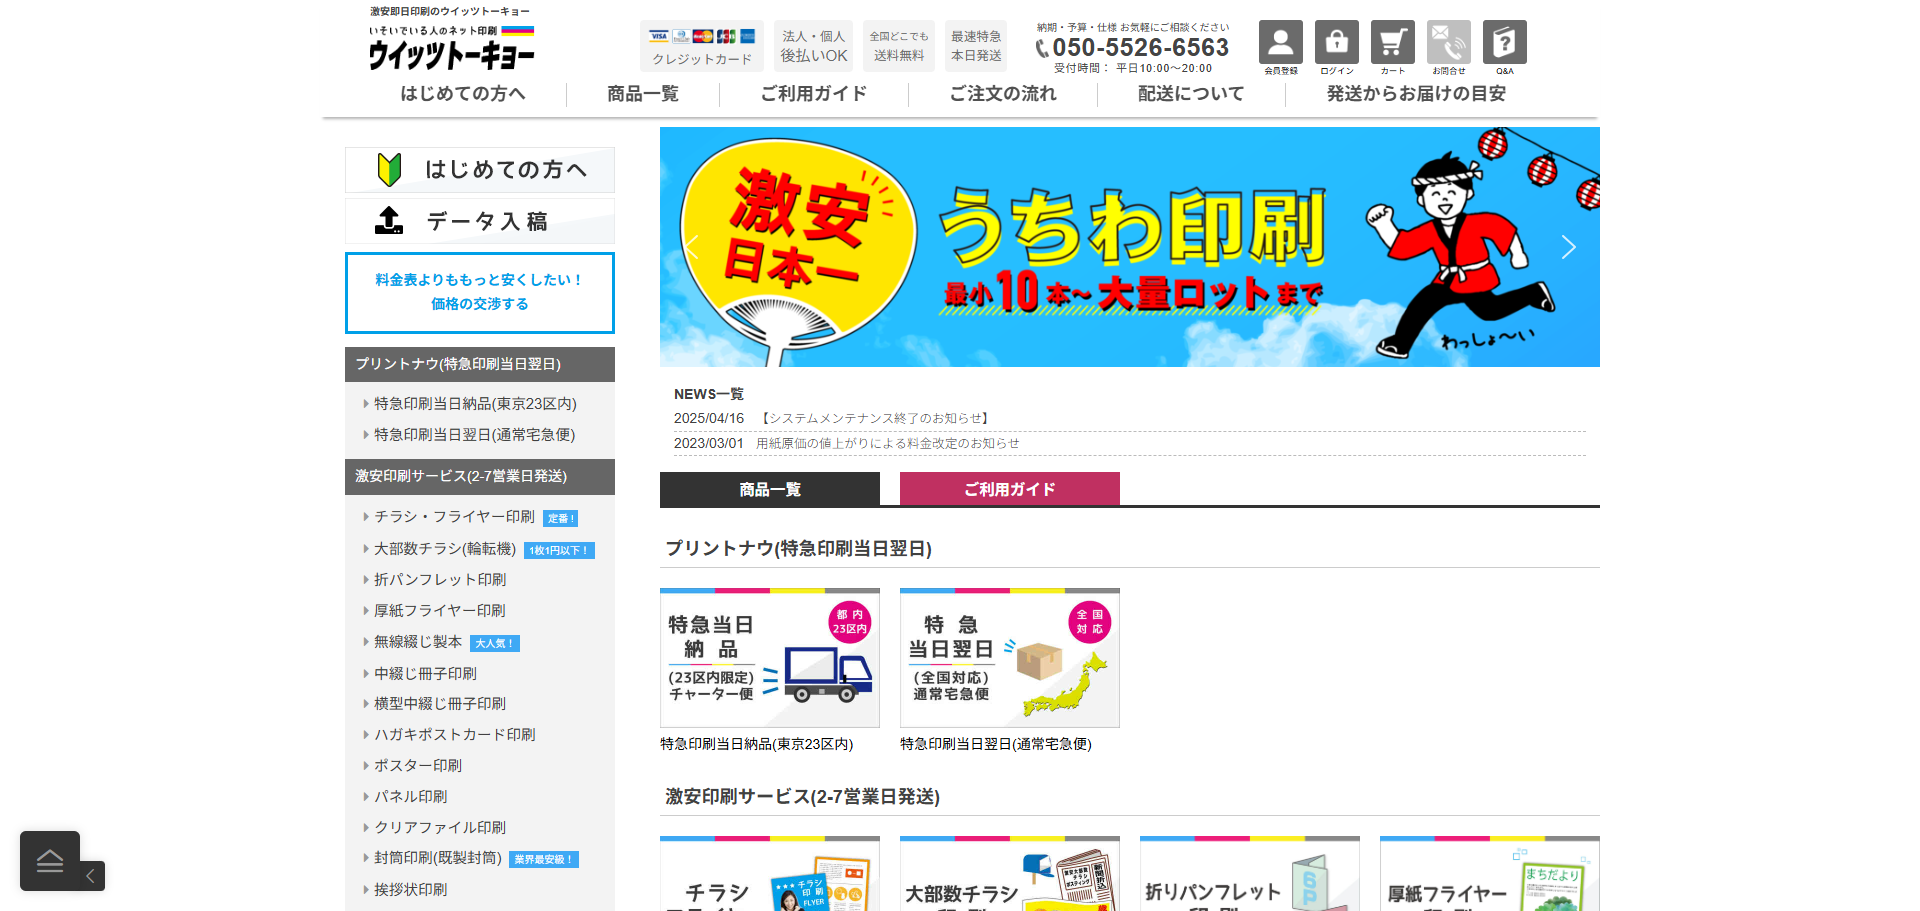Switch to the pink ご利用ガイド tab
Image resolution: width=1920 pixels, height=911 pixels.
tap(1009, 489)
